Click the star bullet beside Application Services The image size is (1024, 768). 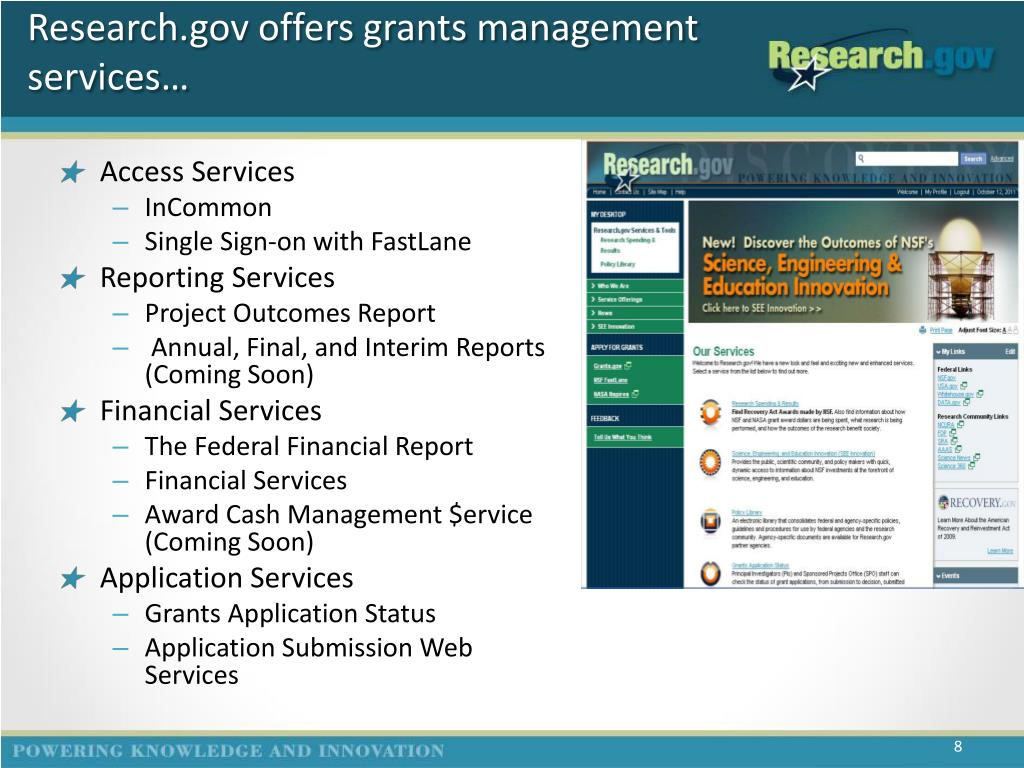pyautogui.click(x=72, y=579)
